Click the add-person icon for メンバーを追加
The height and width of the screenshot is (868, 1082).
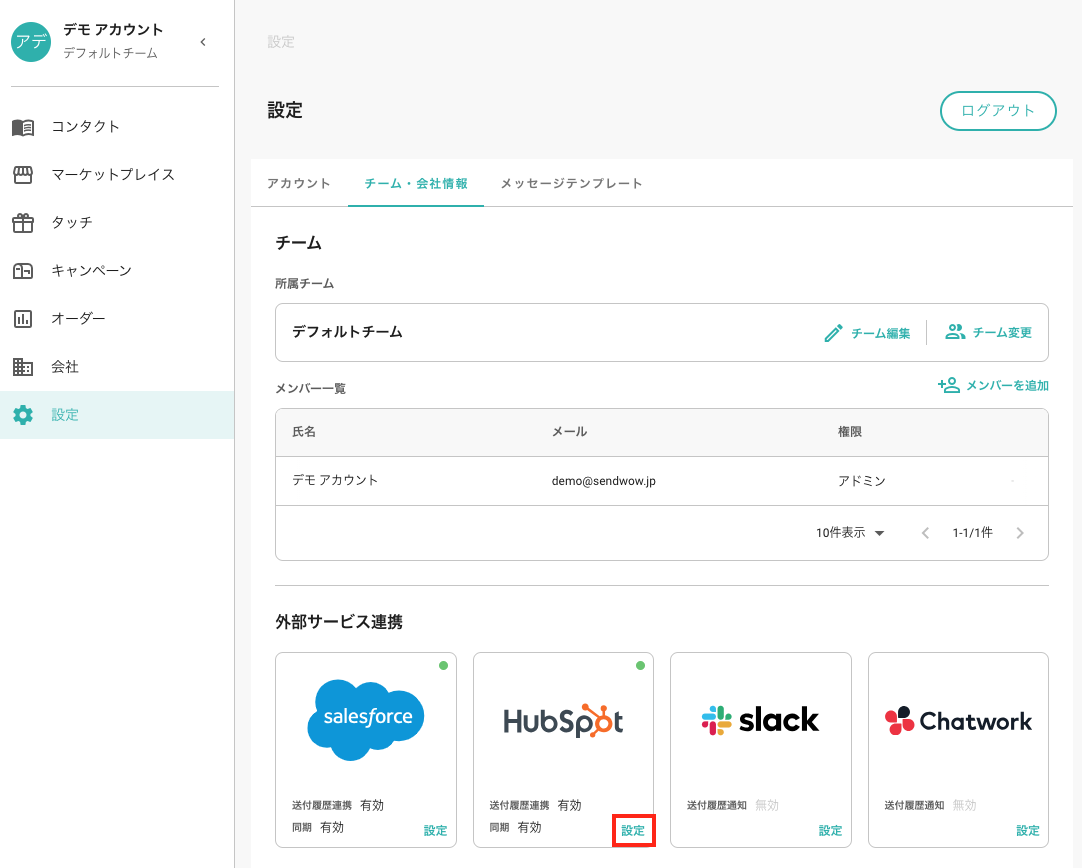[x=948, y=385]
